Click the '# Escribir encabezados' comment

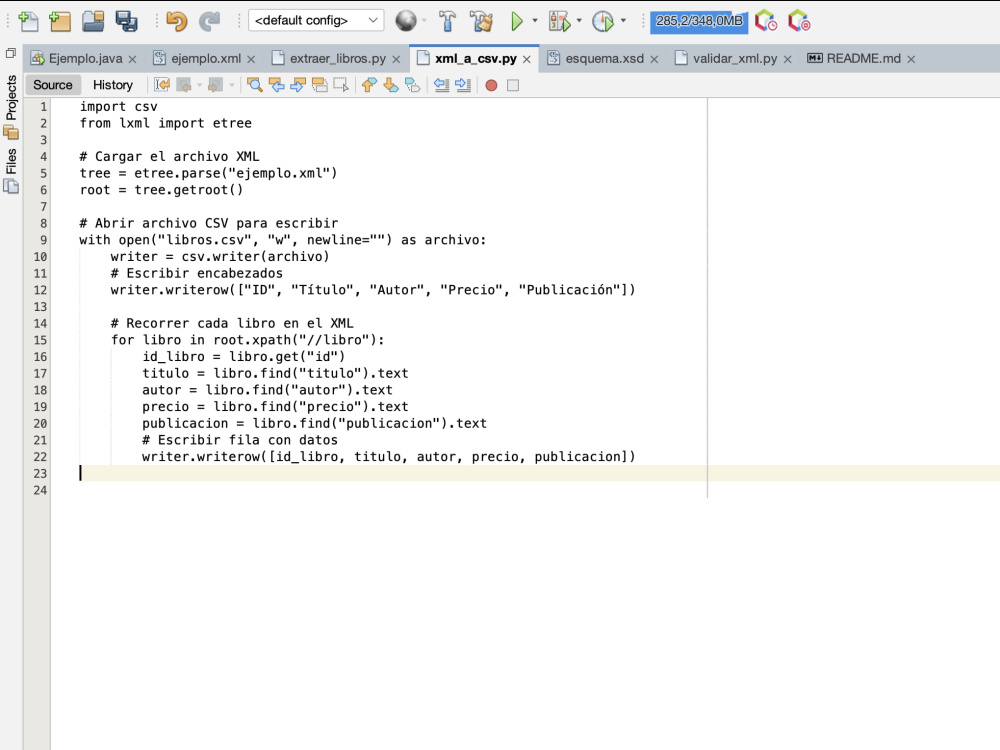point(196,273)
